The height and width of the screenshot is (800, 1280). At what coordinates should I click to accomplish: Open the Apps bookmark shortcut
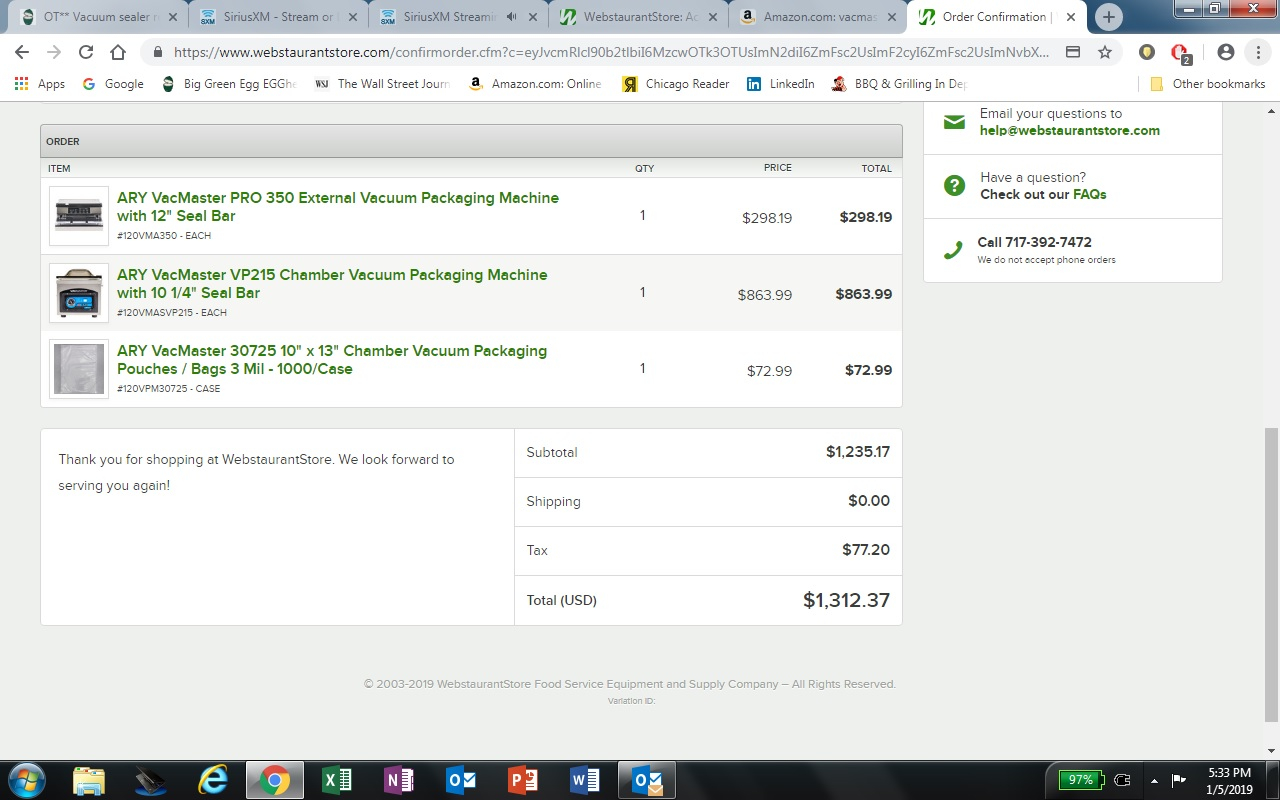coord(40,84)
